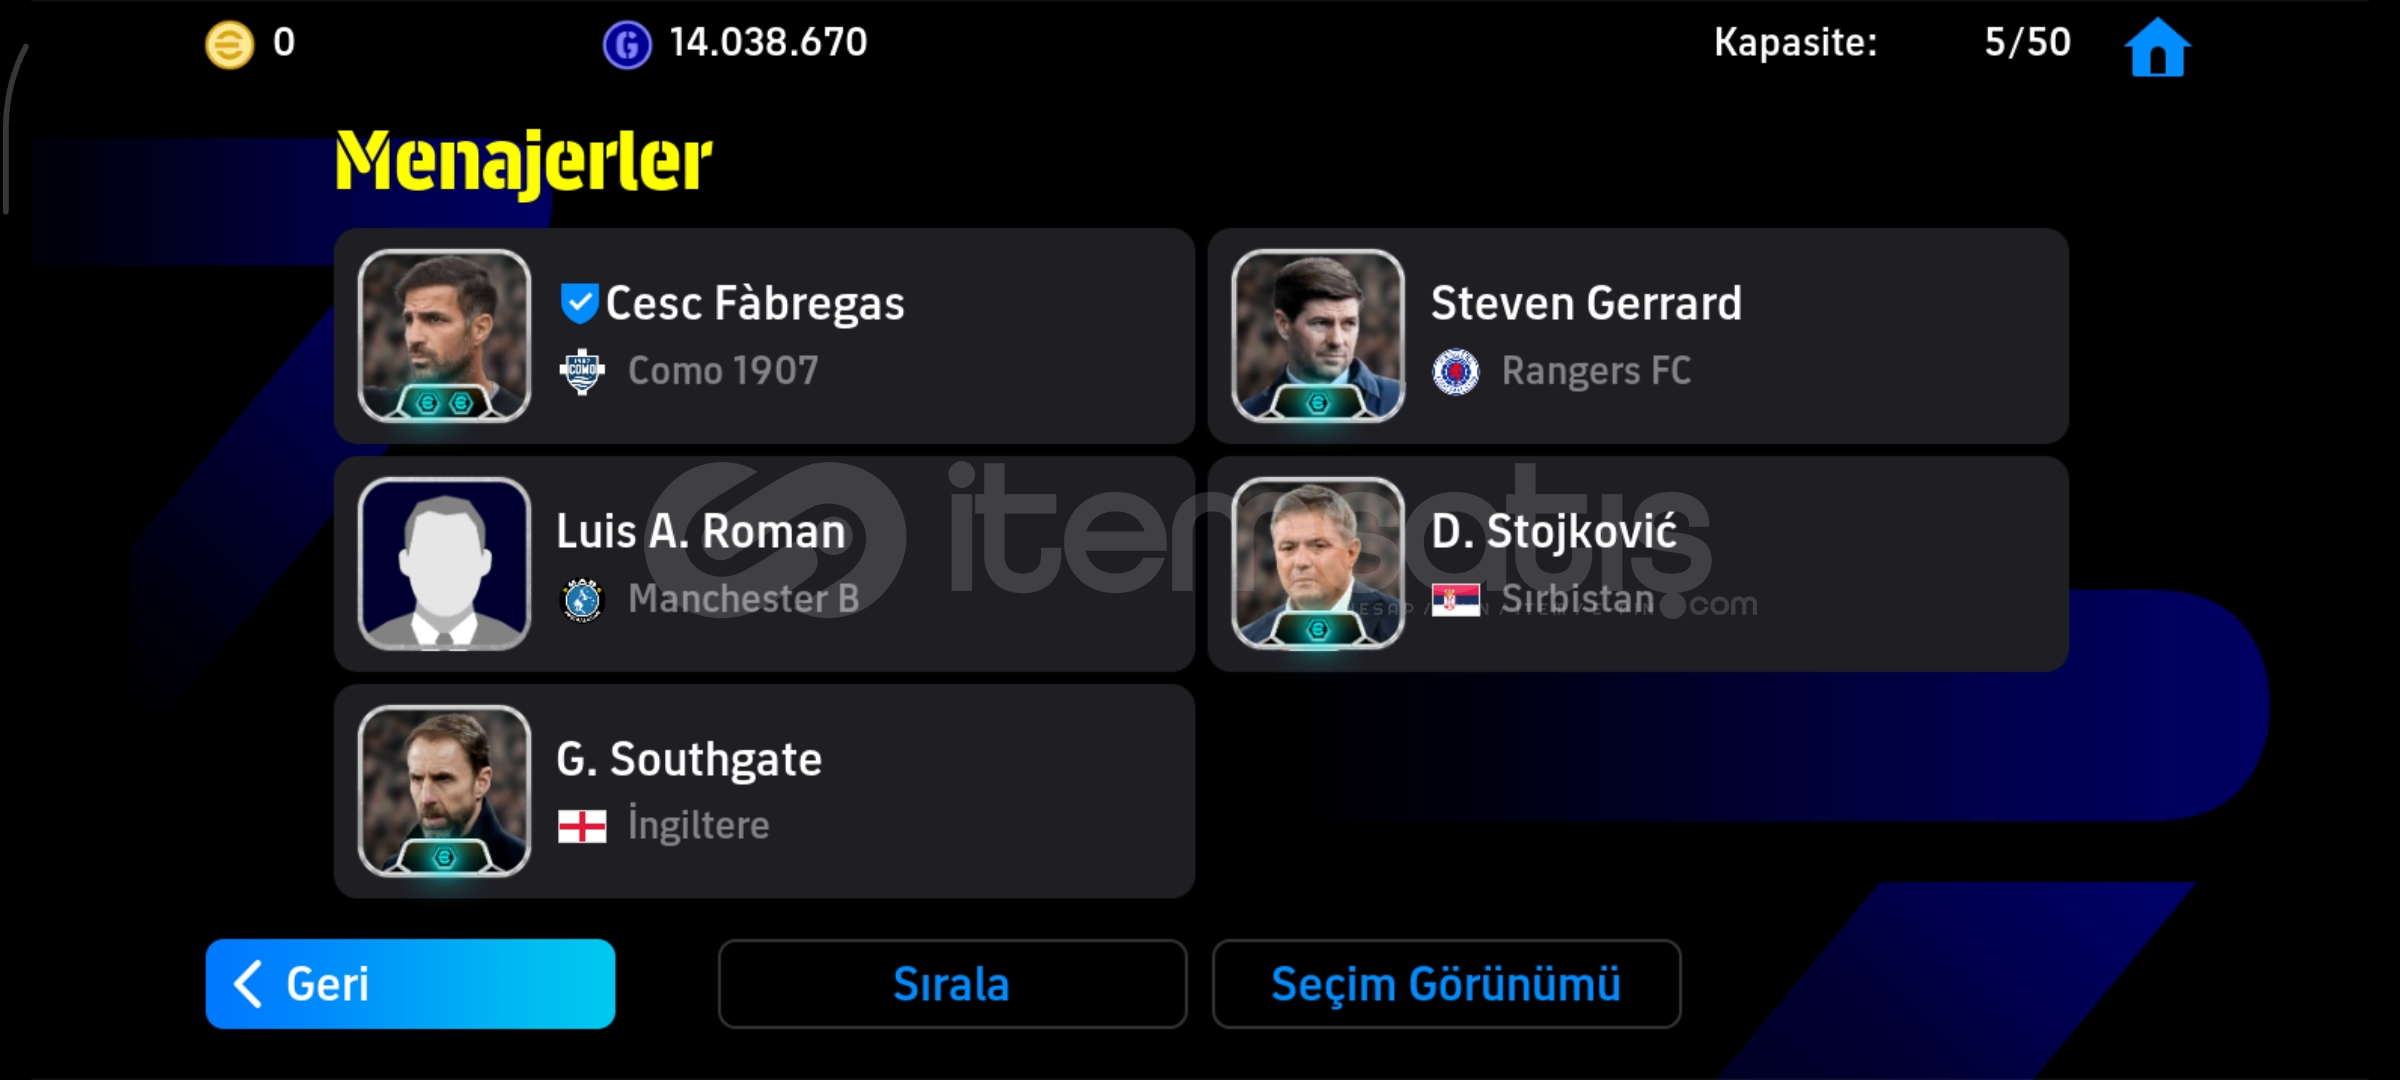Open Steven Gerrard portrait thumbnail
This screenshot has height=1080, width=2400.
pyautogui.click(x=1318, y=336)
